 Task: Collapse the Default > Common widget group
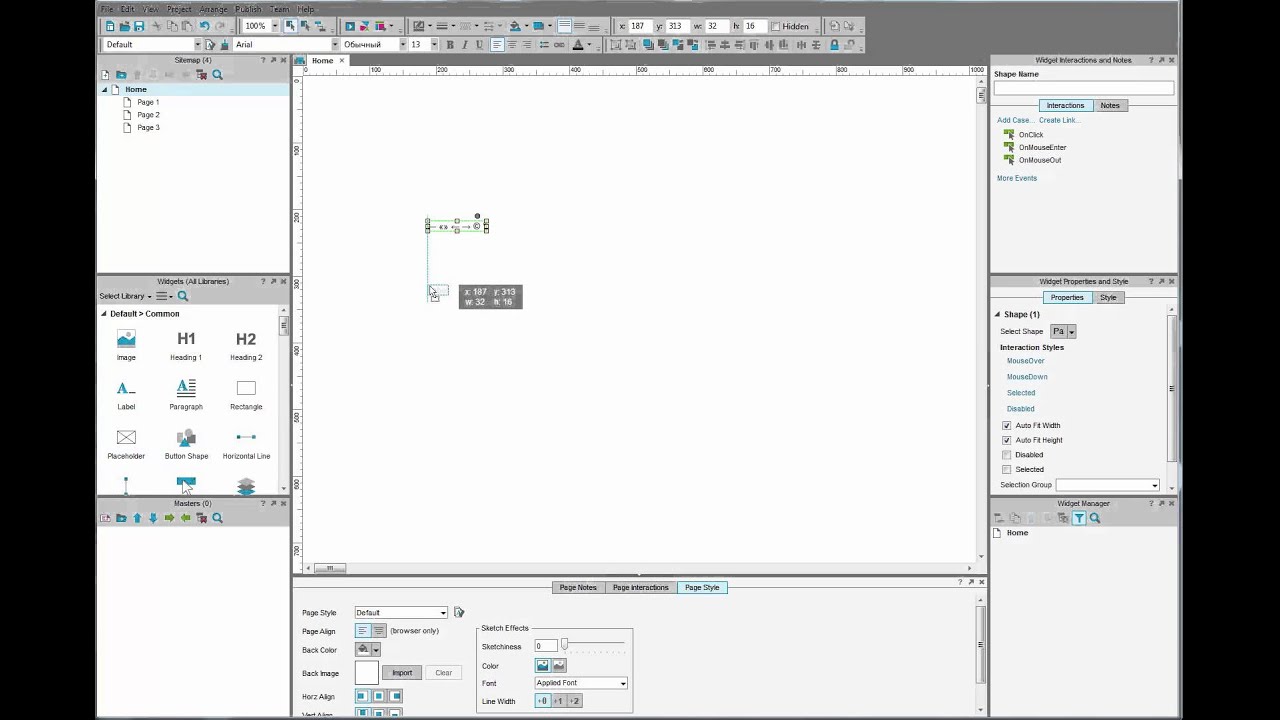point(104,314)
